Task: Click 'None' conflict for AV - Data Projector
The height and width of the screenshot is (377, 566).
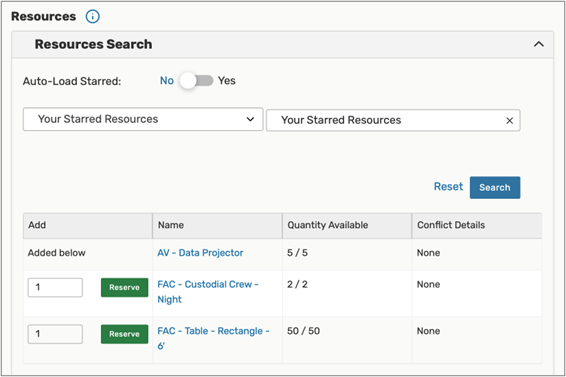Action: click(428, 253)
